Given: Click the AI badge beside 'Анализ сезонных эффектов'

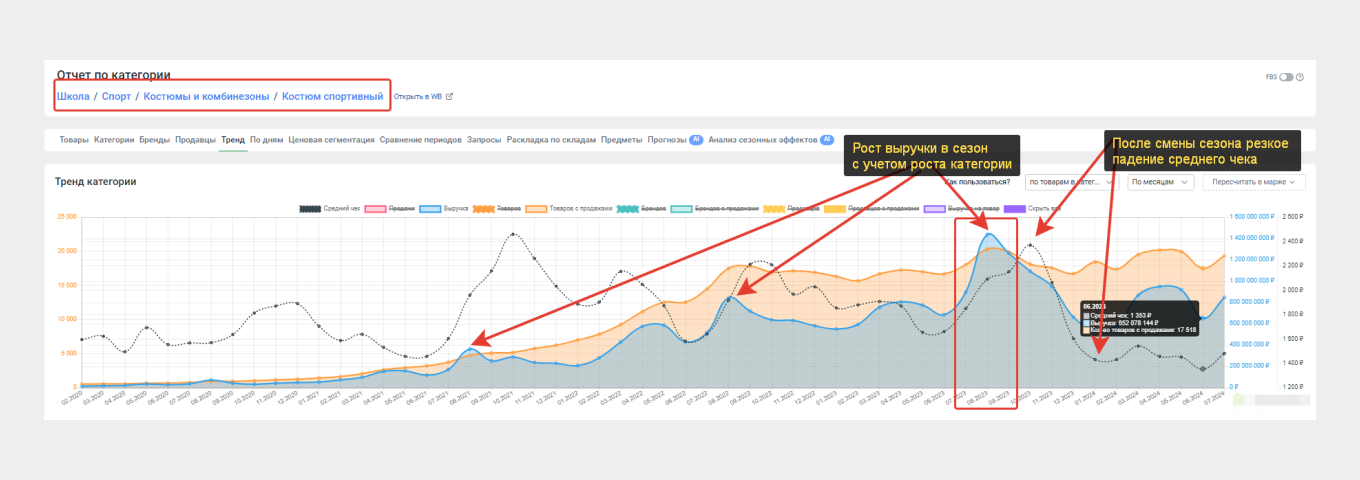Looking at the screenshot, I should pyautogui.click(x=827, y=140).
